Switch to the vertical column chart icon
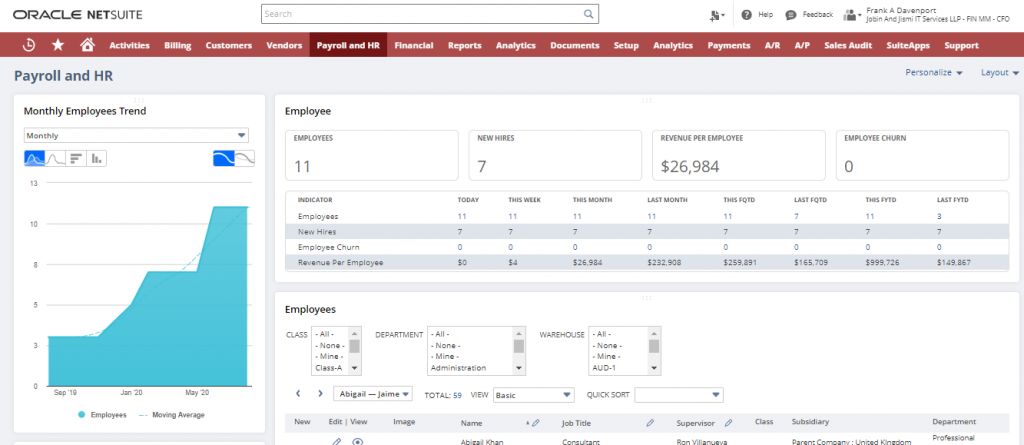 click(97, 158)
